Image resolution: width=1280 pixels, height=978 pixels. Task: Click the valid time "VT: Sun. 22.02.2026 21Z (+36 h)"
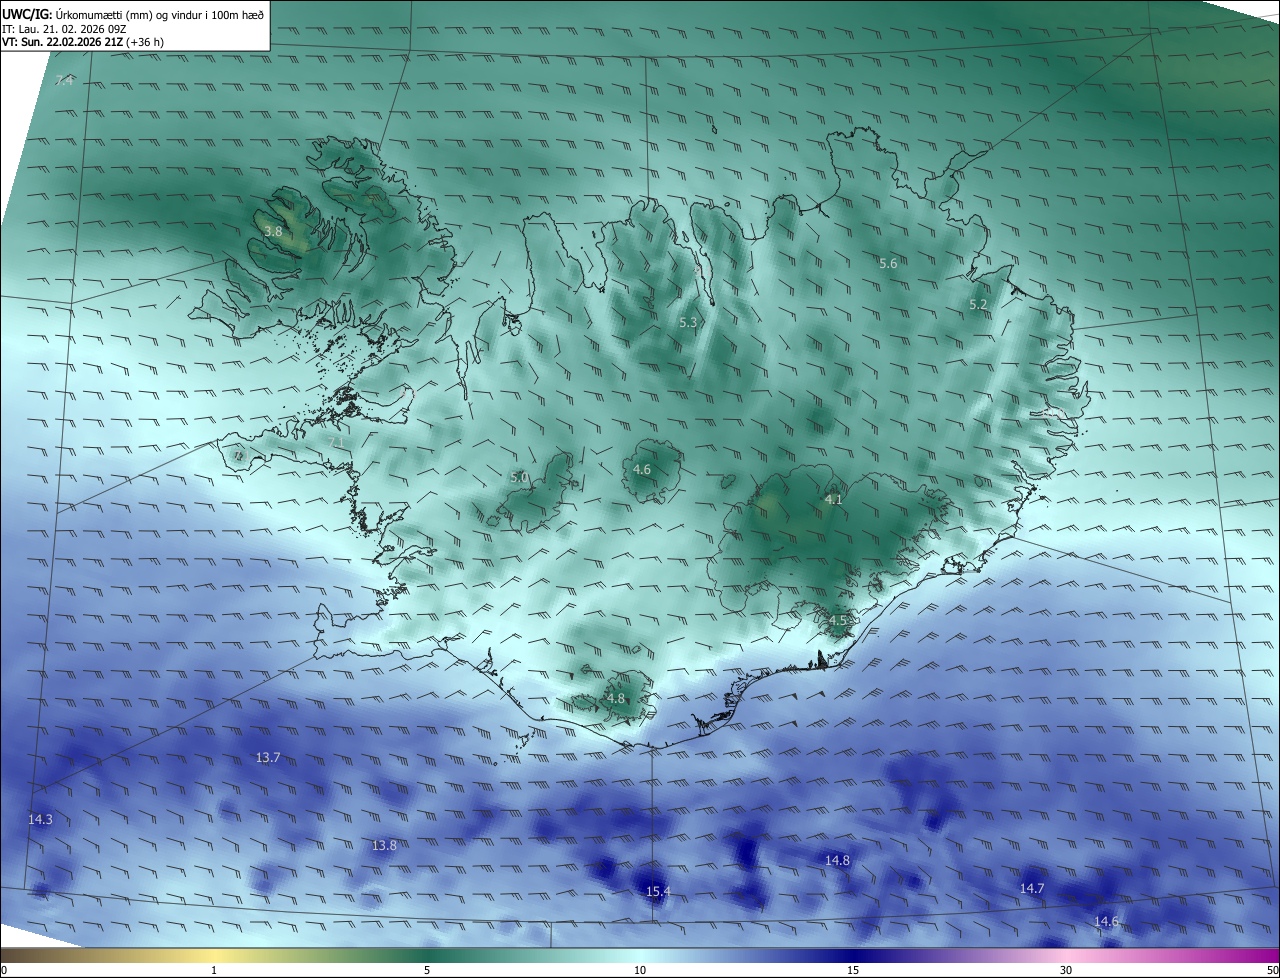(x=83, y=43)
